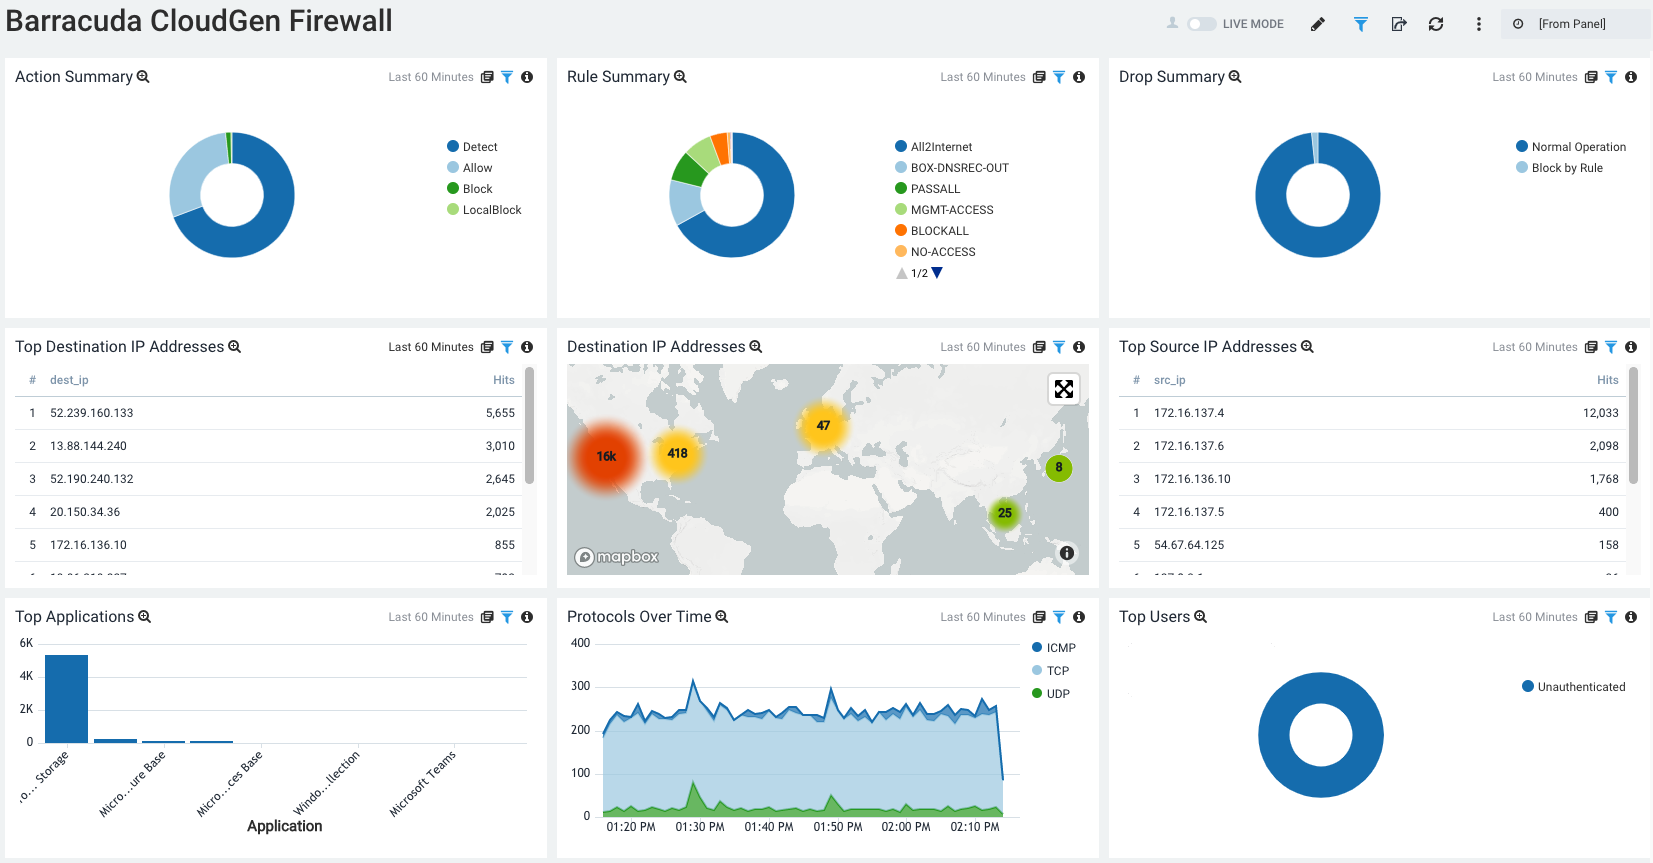The image size is (1653, 863).
Task: Toggle ICMP series in Protocols legend
Action: click(x=1054, y=648)
